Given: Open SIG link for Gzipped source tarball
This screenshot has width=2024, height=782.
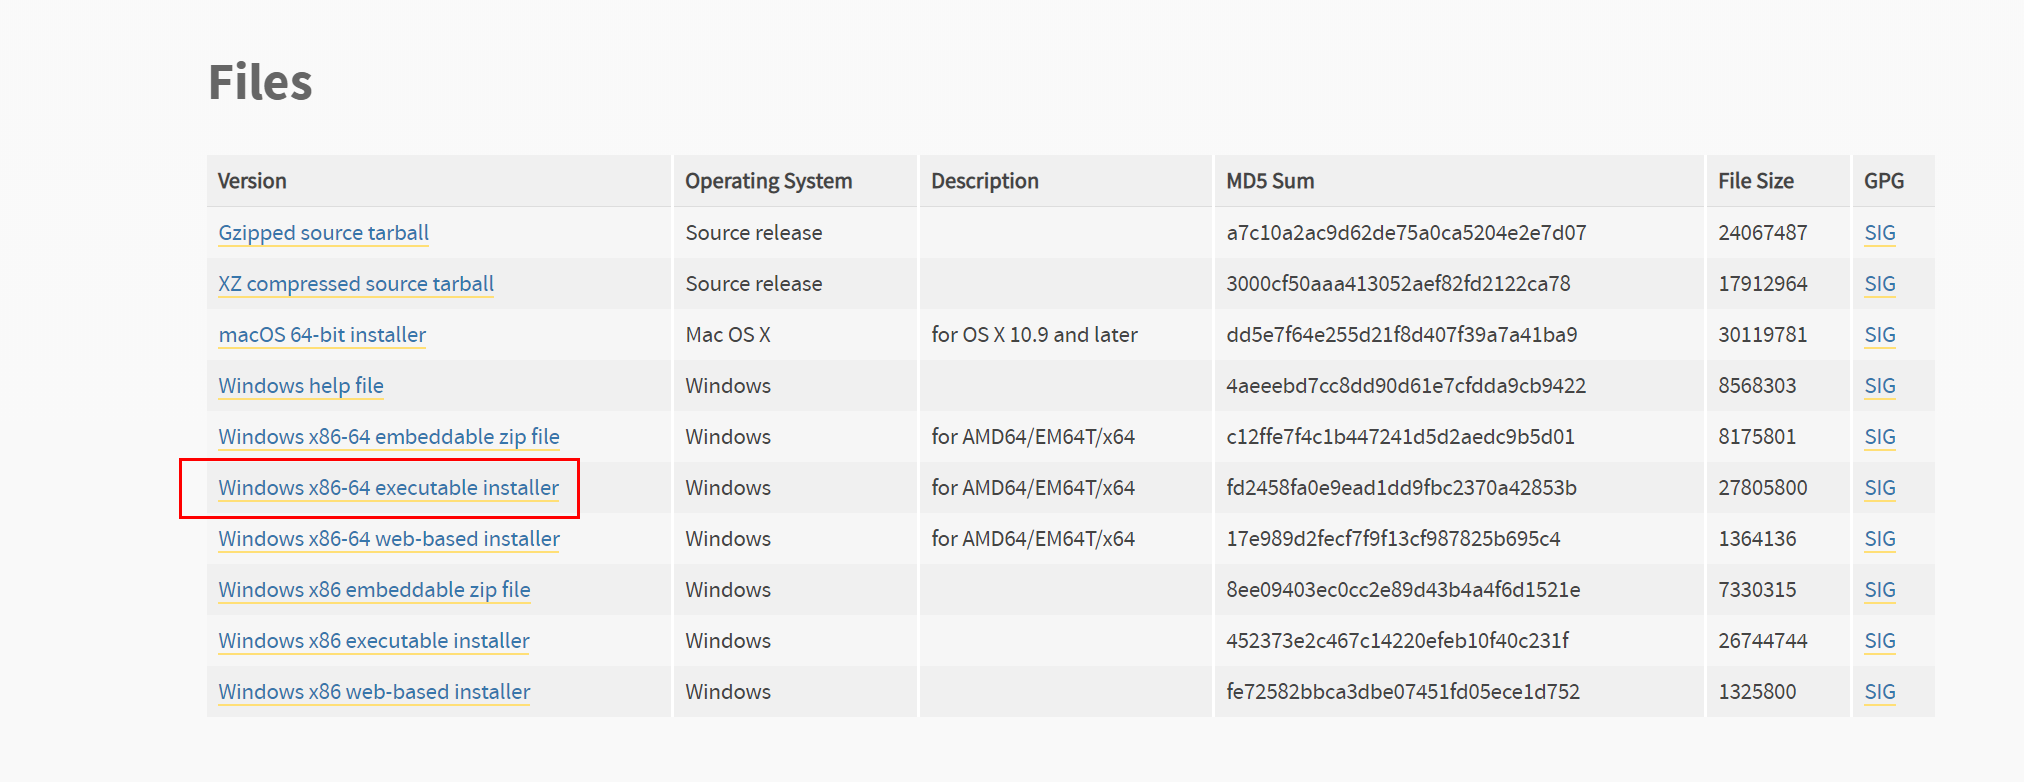Looking at the screenshot, I should (x=1879, y=233).
